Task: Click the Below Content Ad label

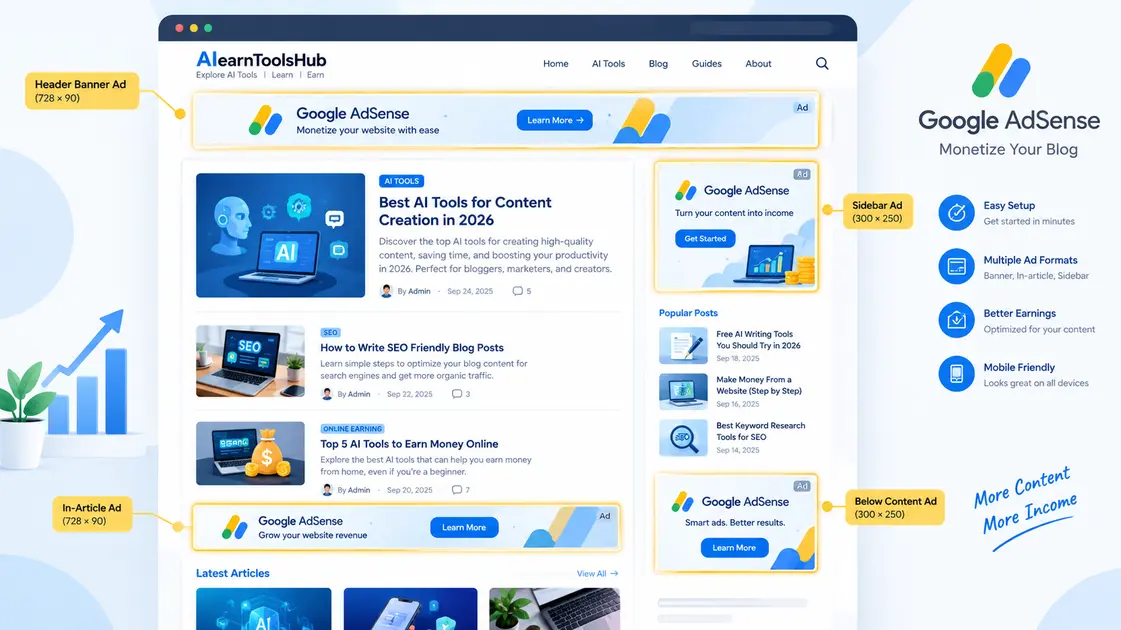Action: coord(895,508)
